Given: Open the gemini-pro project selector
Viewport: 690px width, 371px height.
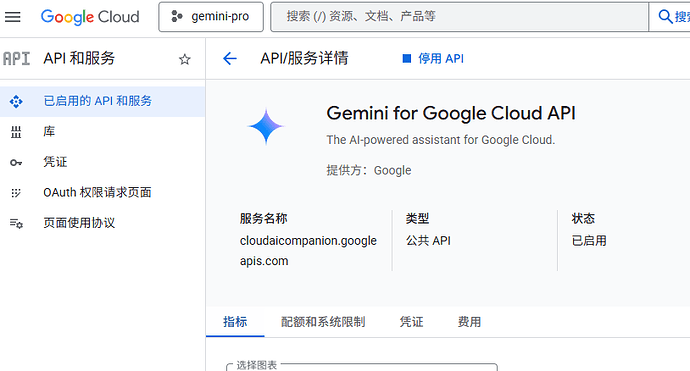Looking at the screenshot, I should [211, 17].
